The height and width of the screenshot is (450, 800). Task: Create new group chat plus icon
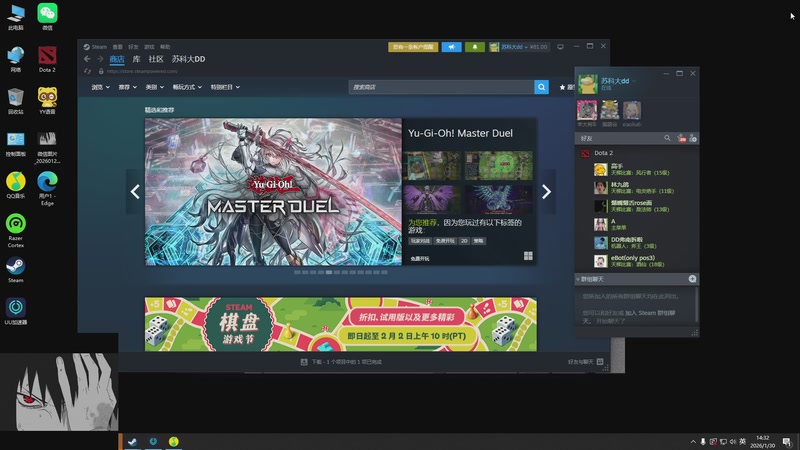pyautogui.click(x=692, y=279)
